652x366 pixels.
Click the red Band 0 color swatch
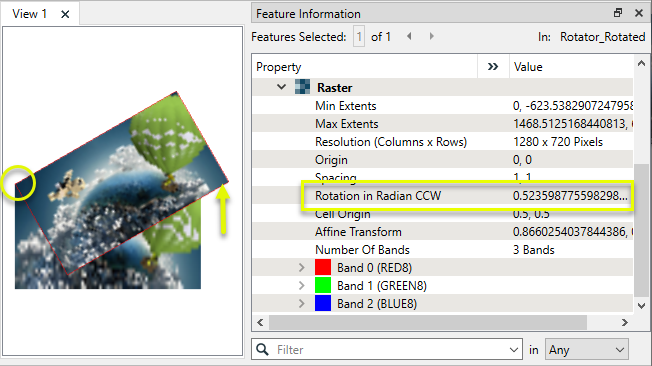point(323,267)
